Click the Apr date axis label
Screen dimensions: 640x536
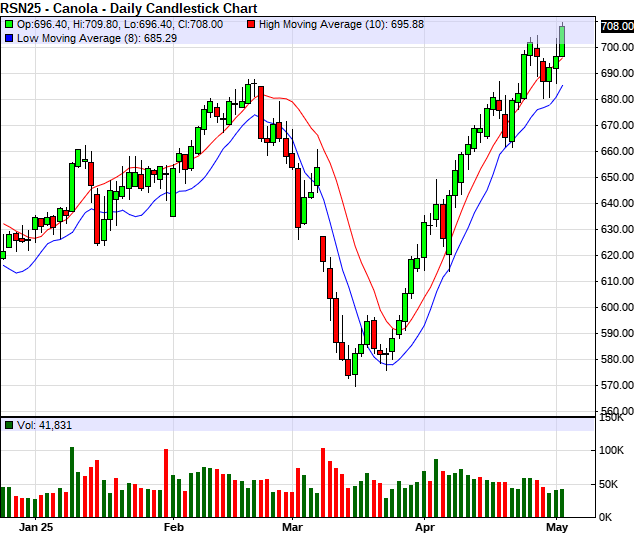pos(425,526)
